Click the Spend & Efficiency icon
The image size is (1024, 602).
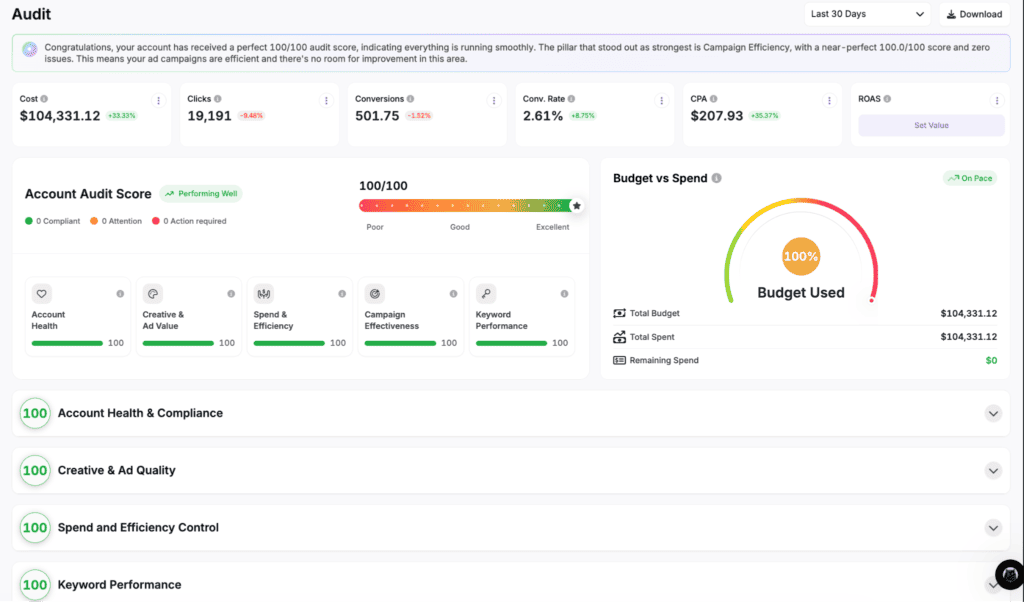tap(264, 294)
